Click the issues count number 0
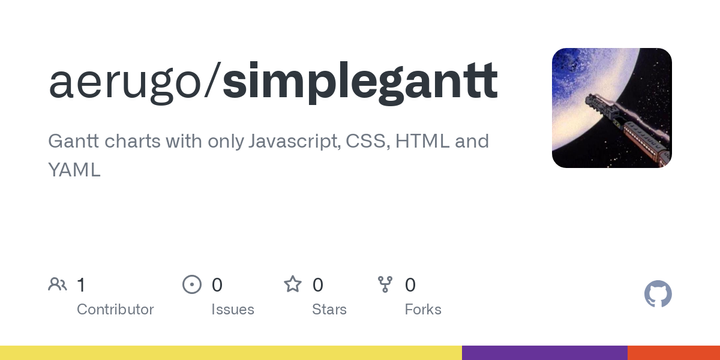Viewport: 720px width, 360px height. 217,285
